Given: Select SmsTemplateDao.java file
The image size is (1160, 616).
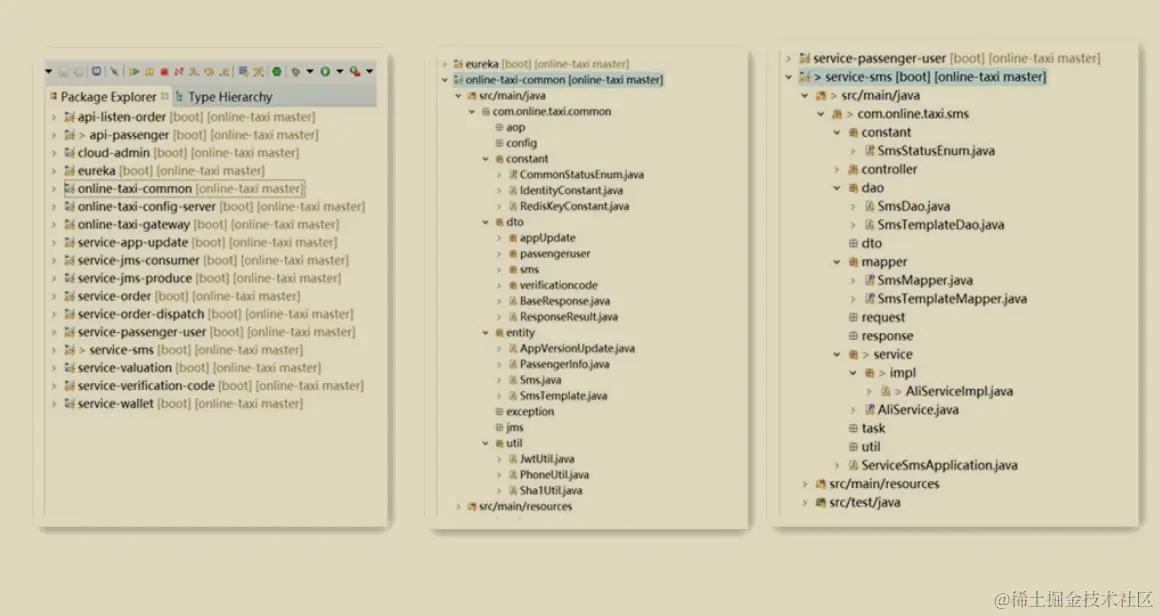Looking at the screenshot, I should [940, 225].
